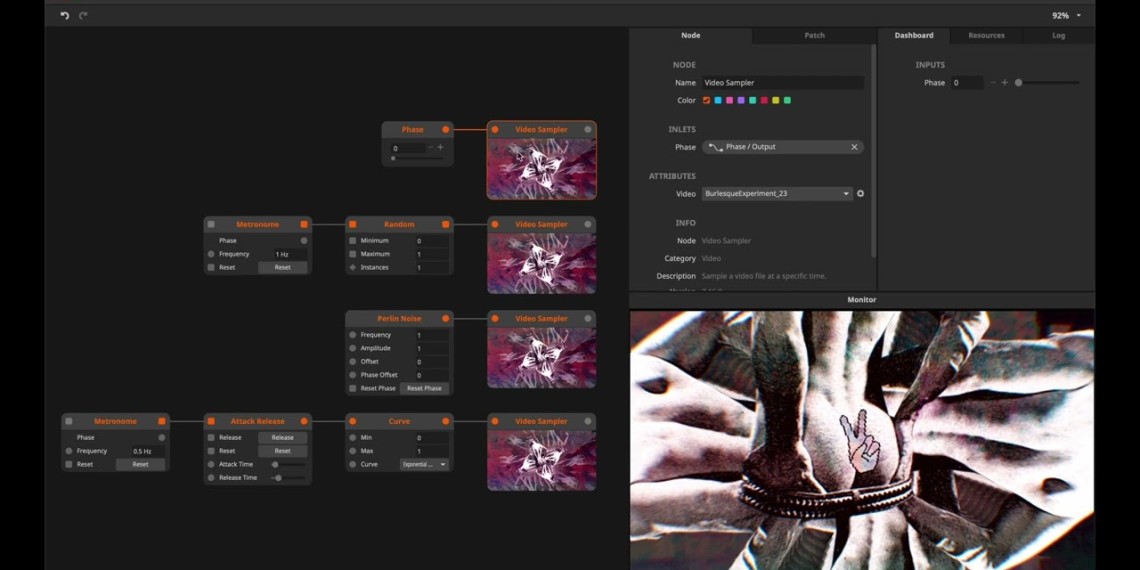Click the redo arrow icon
Screen dimensions: 1140x570
83,16
